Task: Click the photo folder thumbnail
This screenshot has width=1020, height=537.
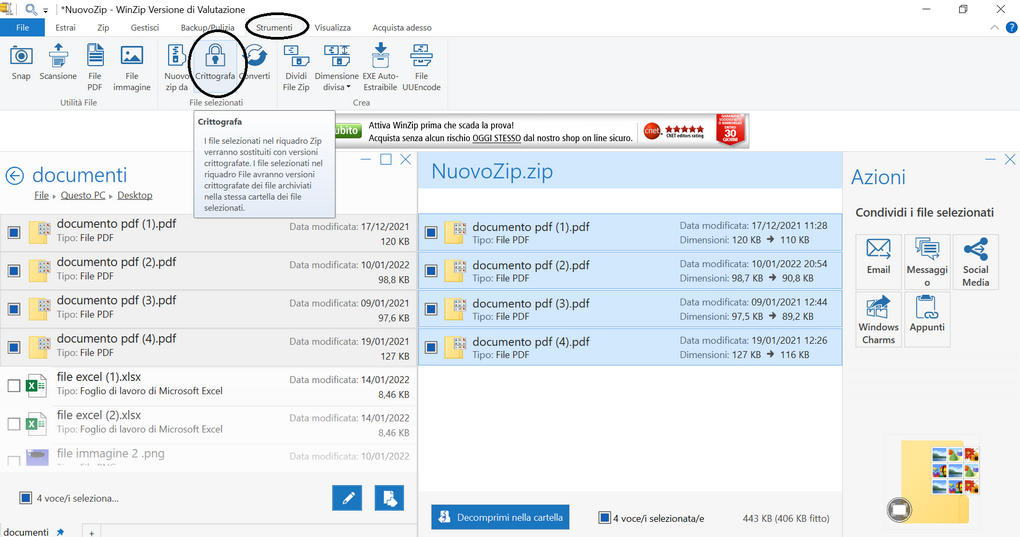Action: coord(934,480)
